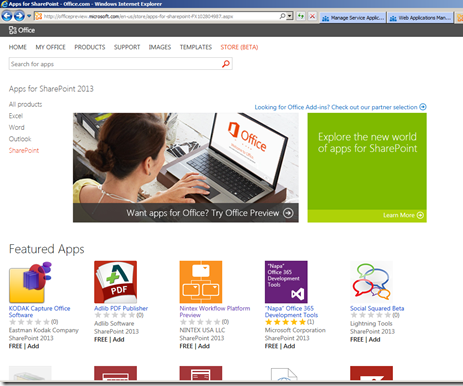Select All products category
Viewport: 463px width, 386px height.
25,105
